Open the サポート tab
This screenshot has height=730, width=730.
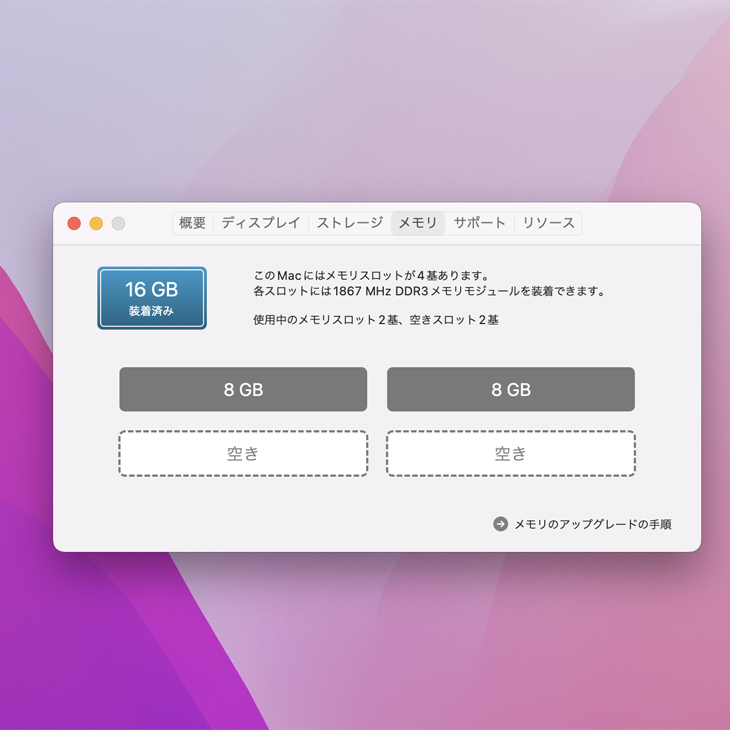click(x=480, y=223)
